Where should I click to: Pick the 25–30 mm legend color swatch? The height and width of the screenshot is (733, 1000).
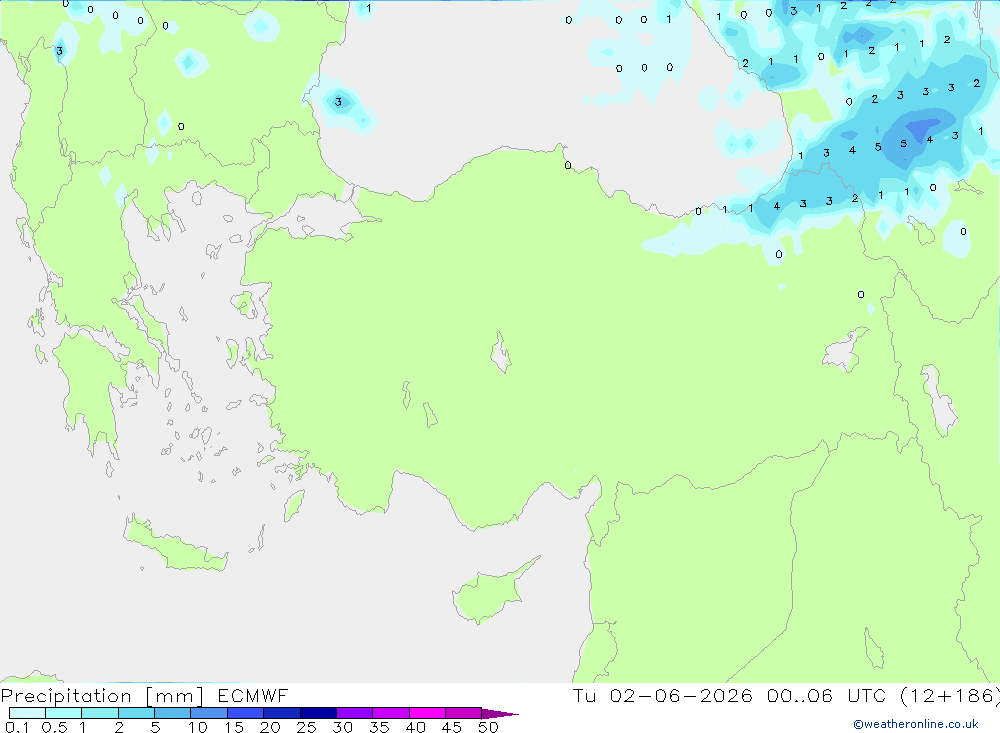coord(318,713)
